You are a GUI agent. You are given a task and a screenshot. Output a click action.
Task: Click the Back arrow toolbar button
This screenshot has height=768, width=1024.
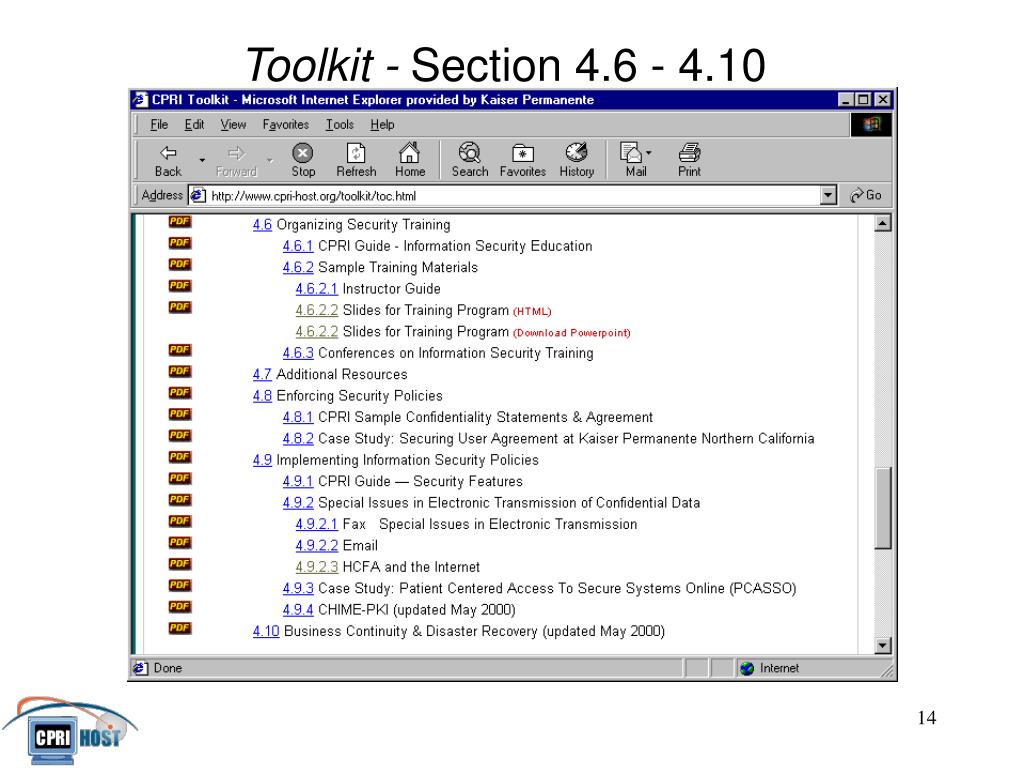[168, 161]
